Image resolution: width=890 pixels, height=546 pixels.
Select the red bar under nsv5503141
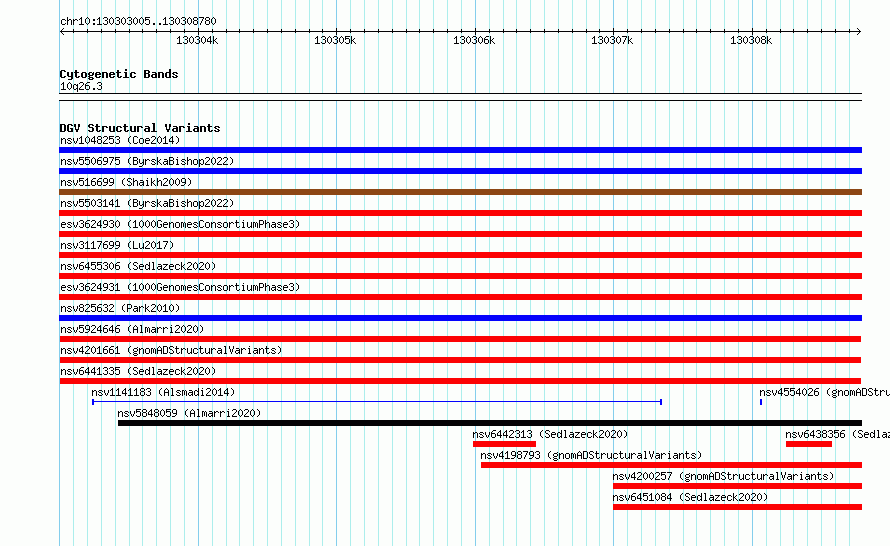tap(460, 213)
